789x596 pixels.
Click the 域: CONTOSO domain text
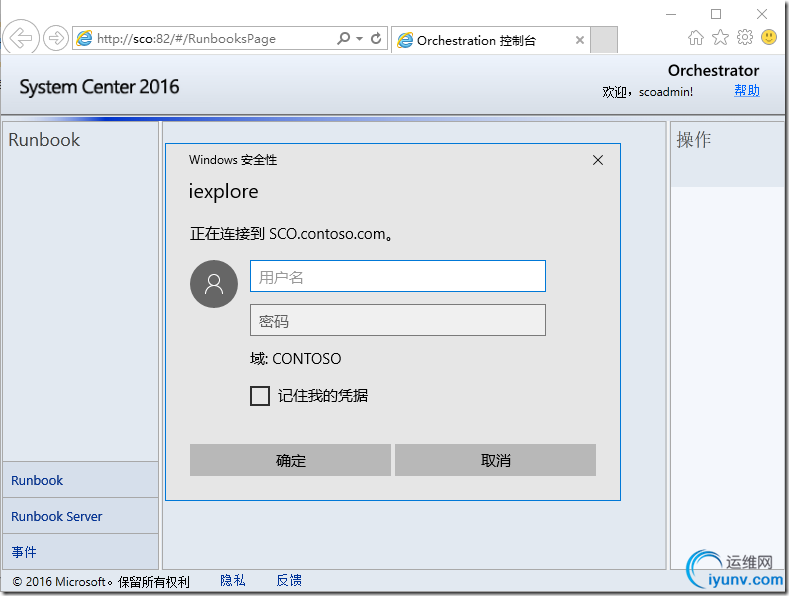pyautogui.click(x=295, y=358)
